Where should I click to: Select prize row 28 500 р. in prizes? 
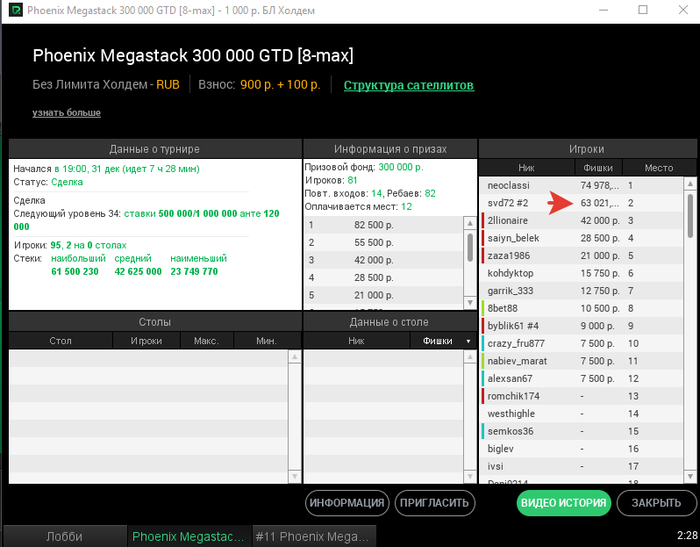[x=384, y=277]
